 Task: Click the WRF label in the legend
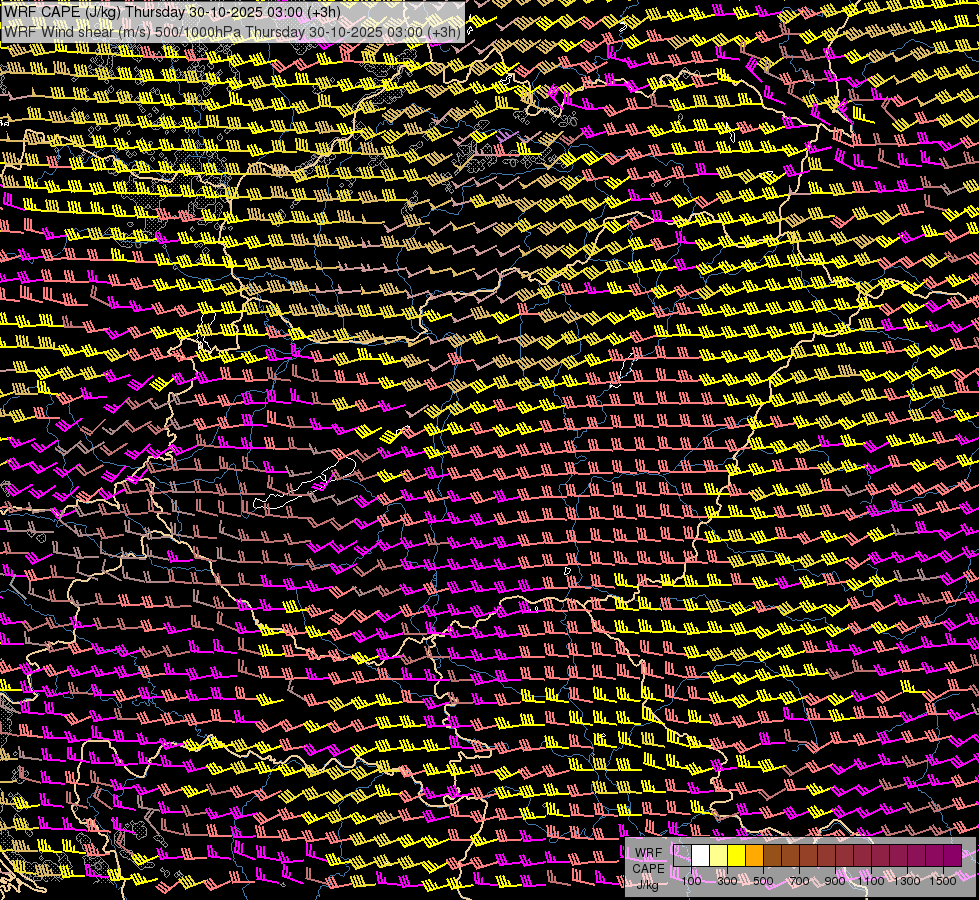tap(649, 853)
